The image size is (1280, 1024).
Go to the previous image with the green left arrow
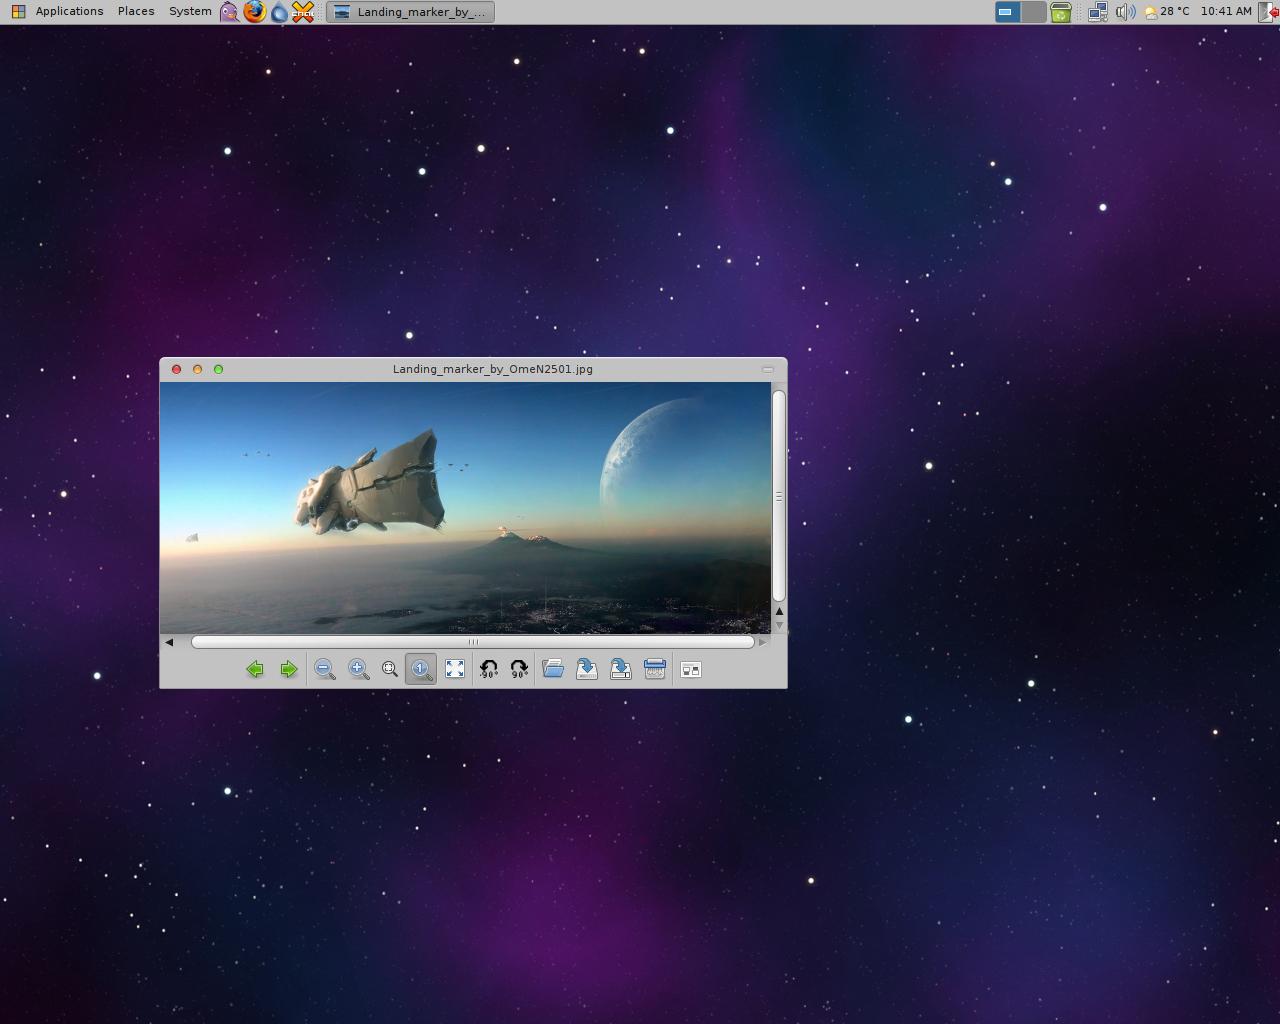tap(255, 670)
